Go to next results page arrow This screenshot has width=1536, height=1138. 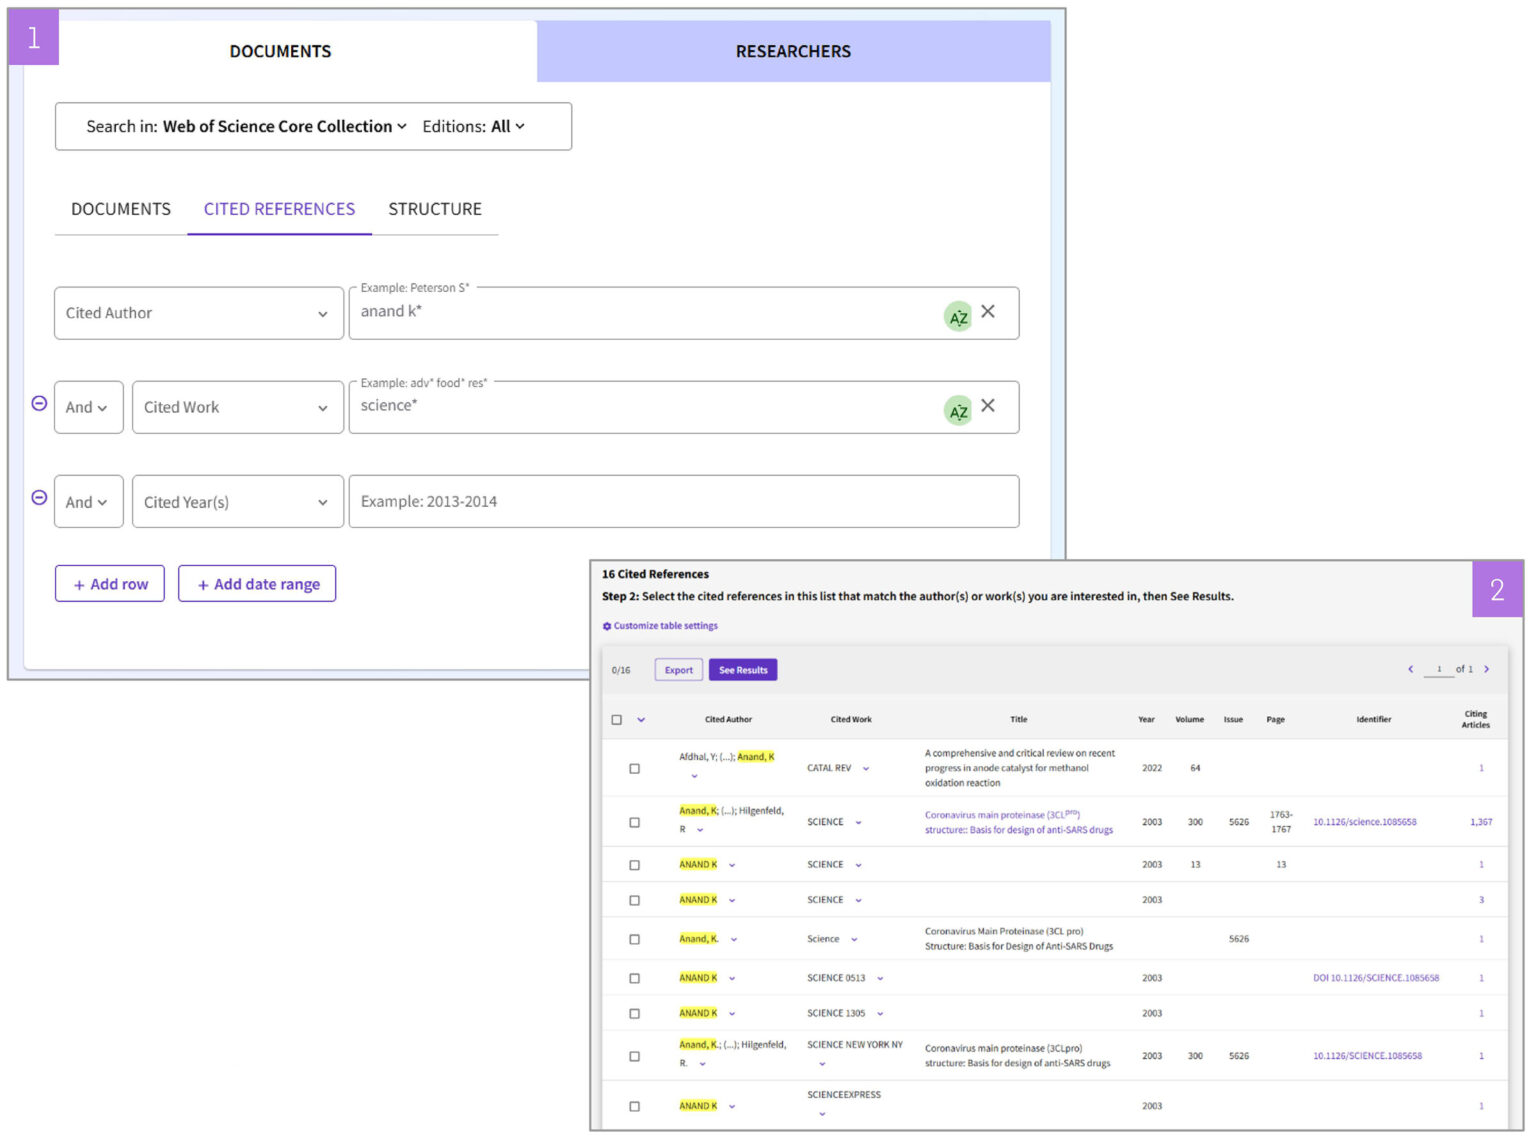pos(1487,669)
